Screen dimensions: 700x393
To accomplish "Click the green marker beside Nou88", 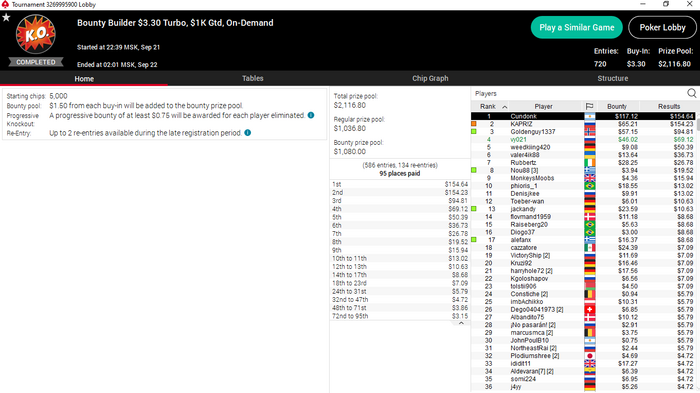I will click(474, 170).
